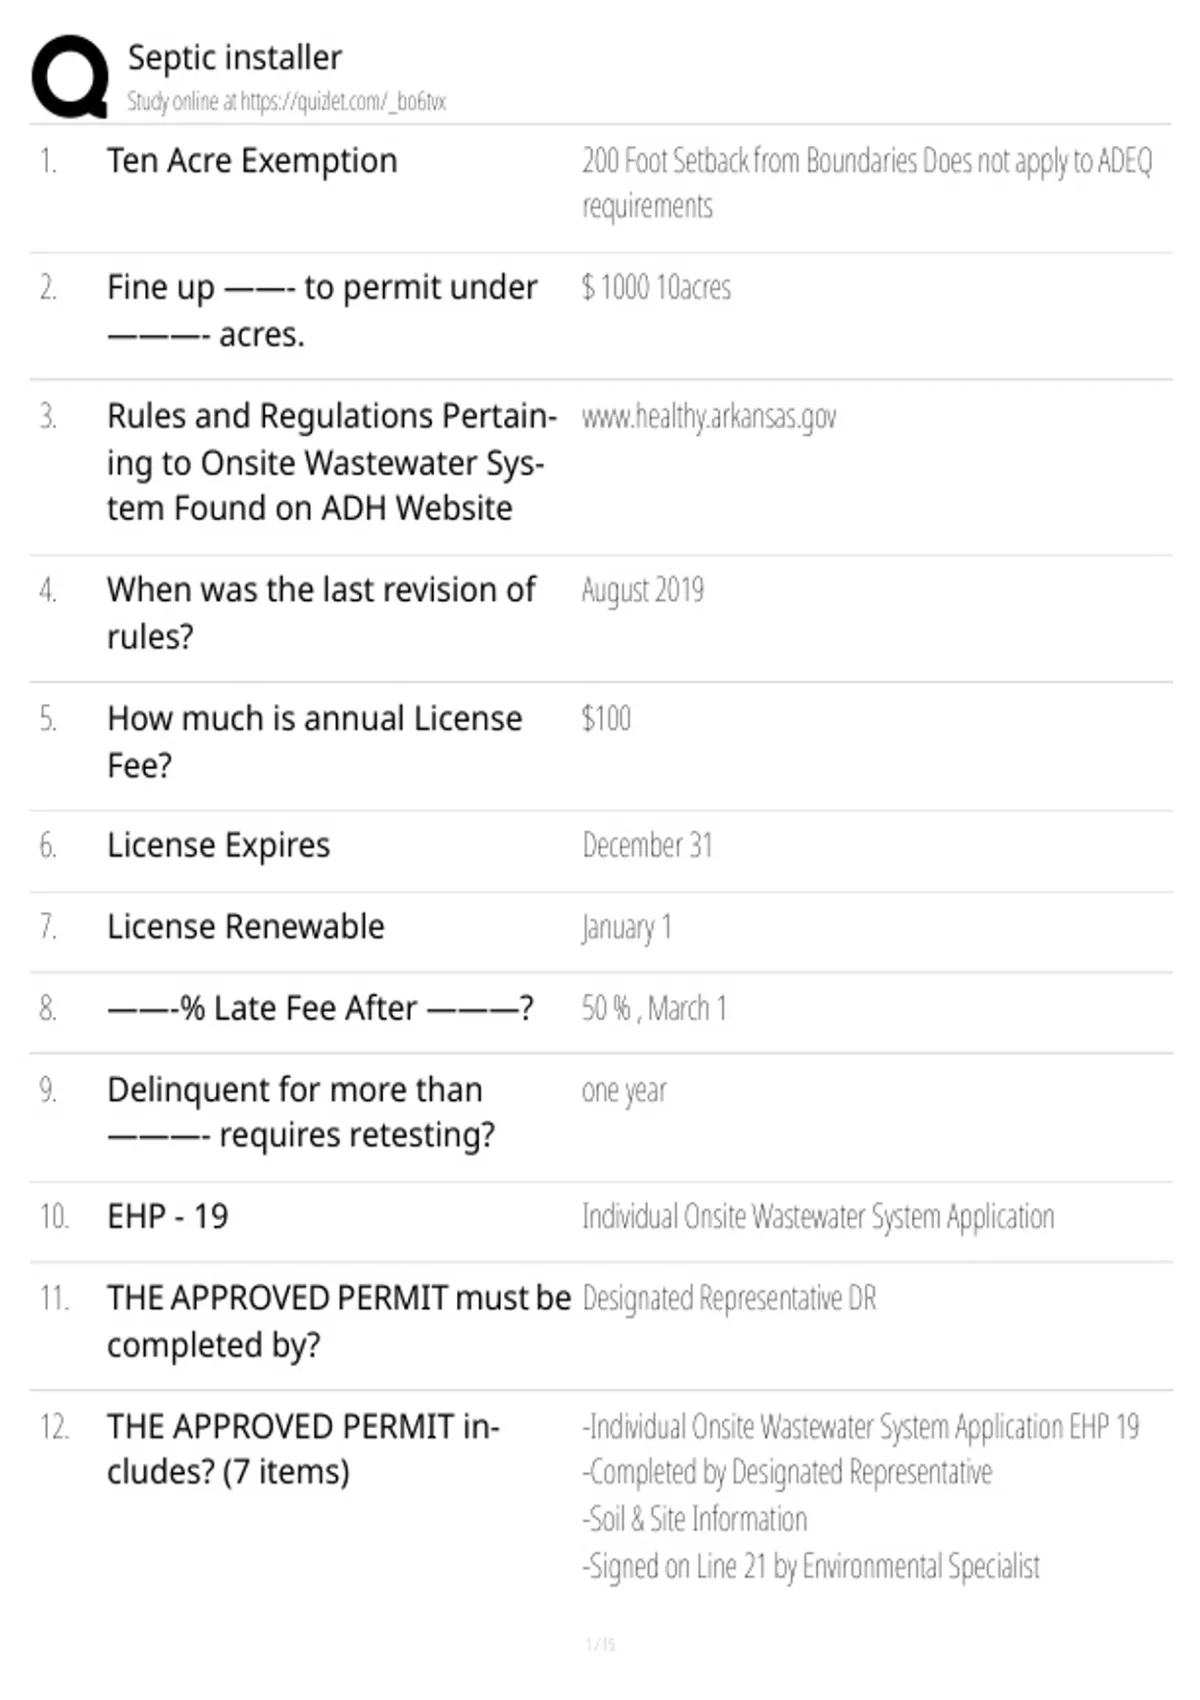The image size is (1200, 1700).
Task: Click the 'January 1' answer
Action: coord(627,928)
